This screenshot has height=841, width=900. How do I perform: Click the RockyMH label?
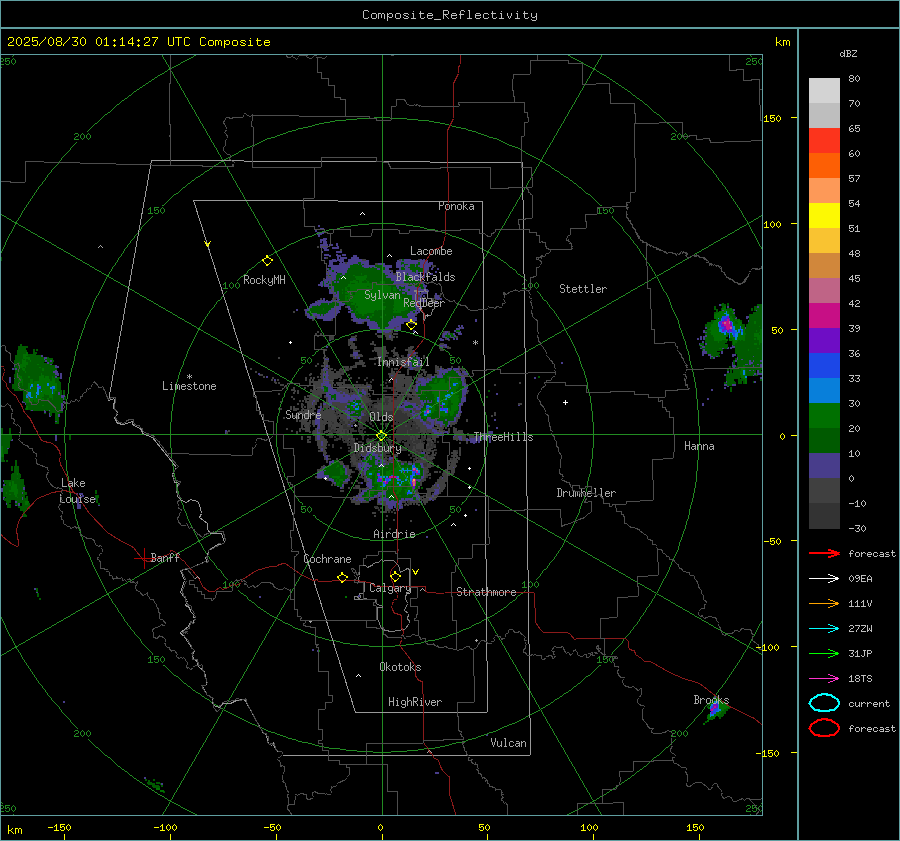click(x=264, y=280)
